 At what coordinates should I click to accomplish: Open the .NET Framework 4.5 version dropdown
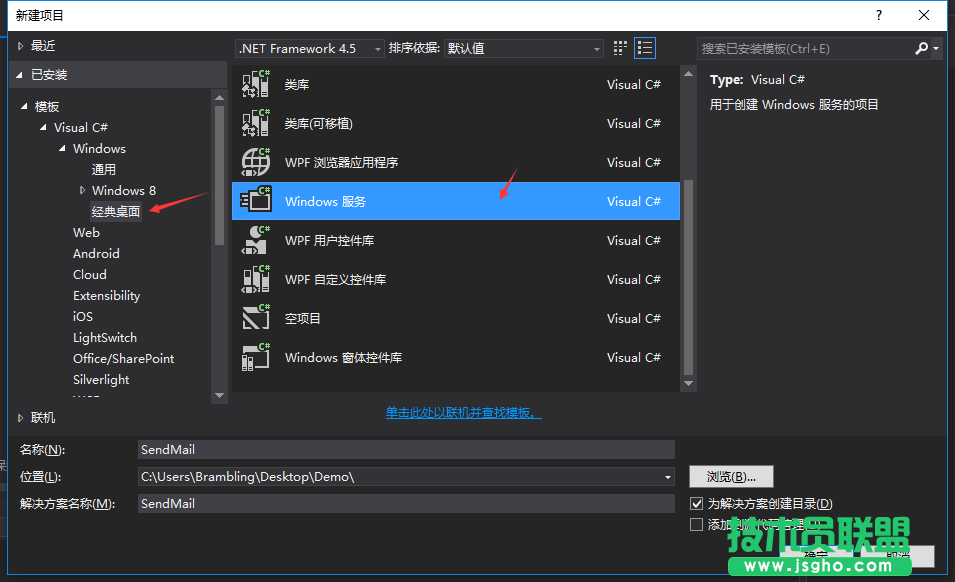click(x=377, y=47)
